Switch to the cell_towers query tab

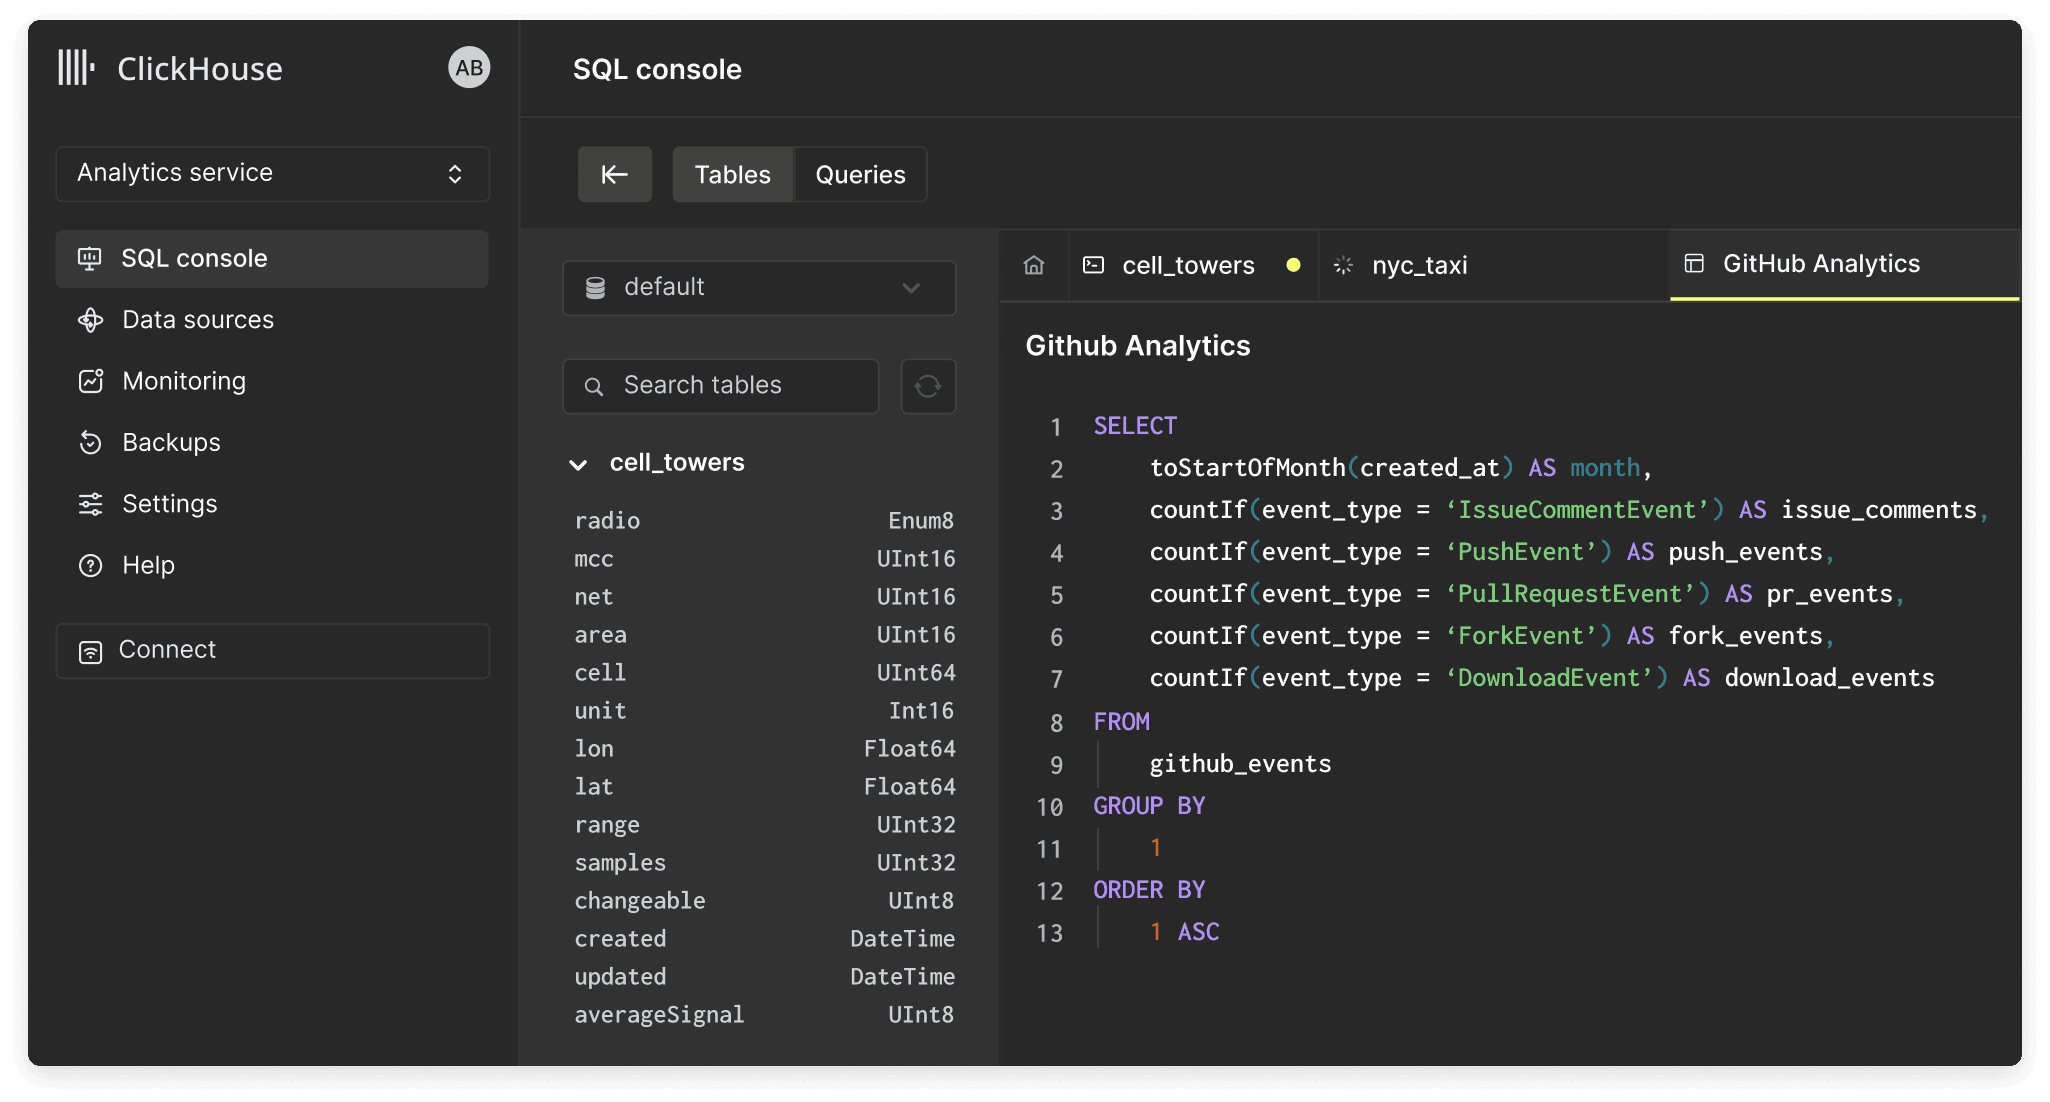coord(1194,265)
